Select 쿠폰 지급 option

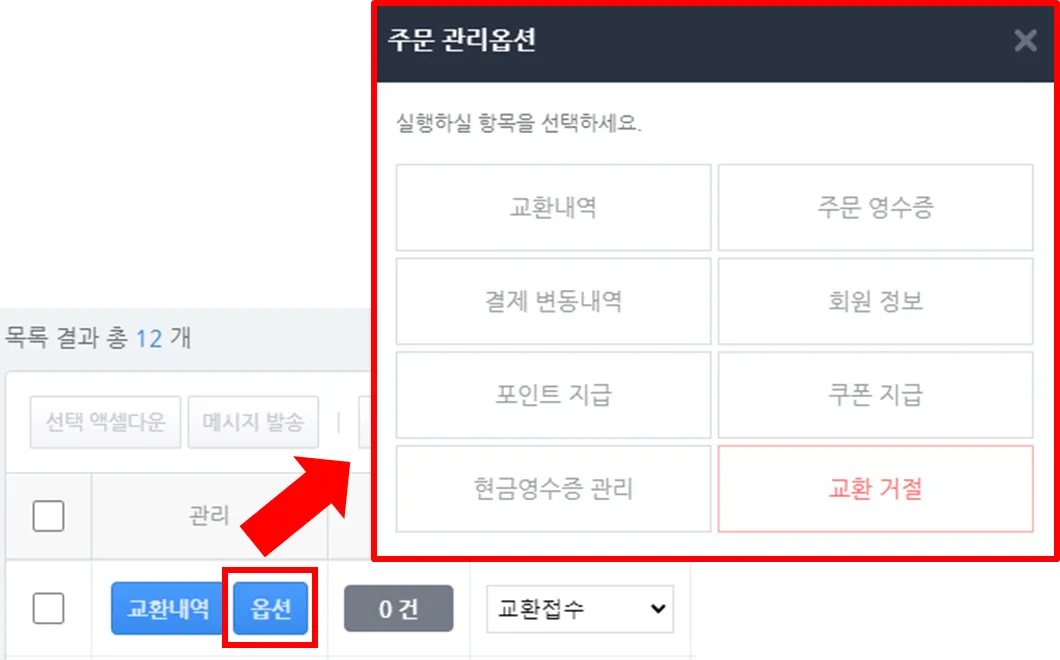(x=875, y=395)
